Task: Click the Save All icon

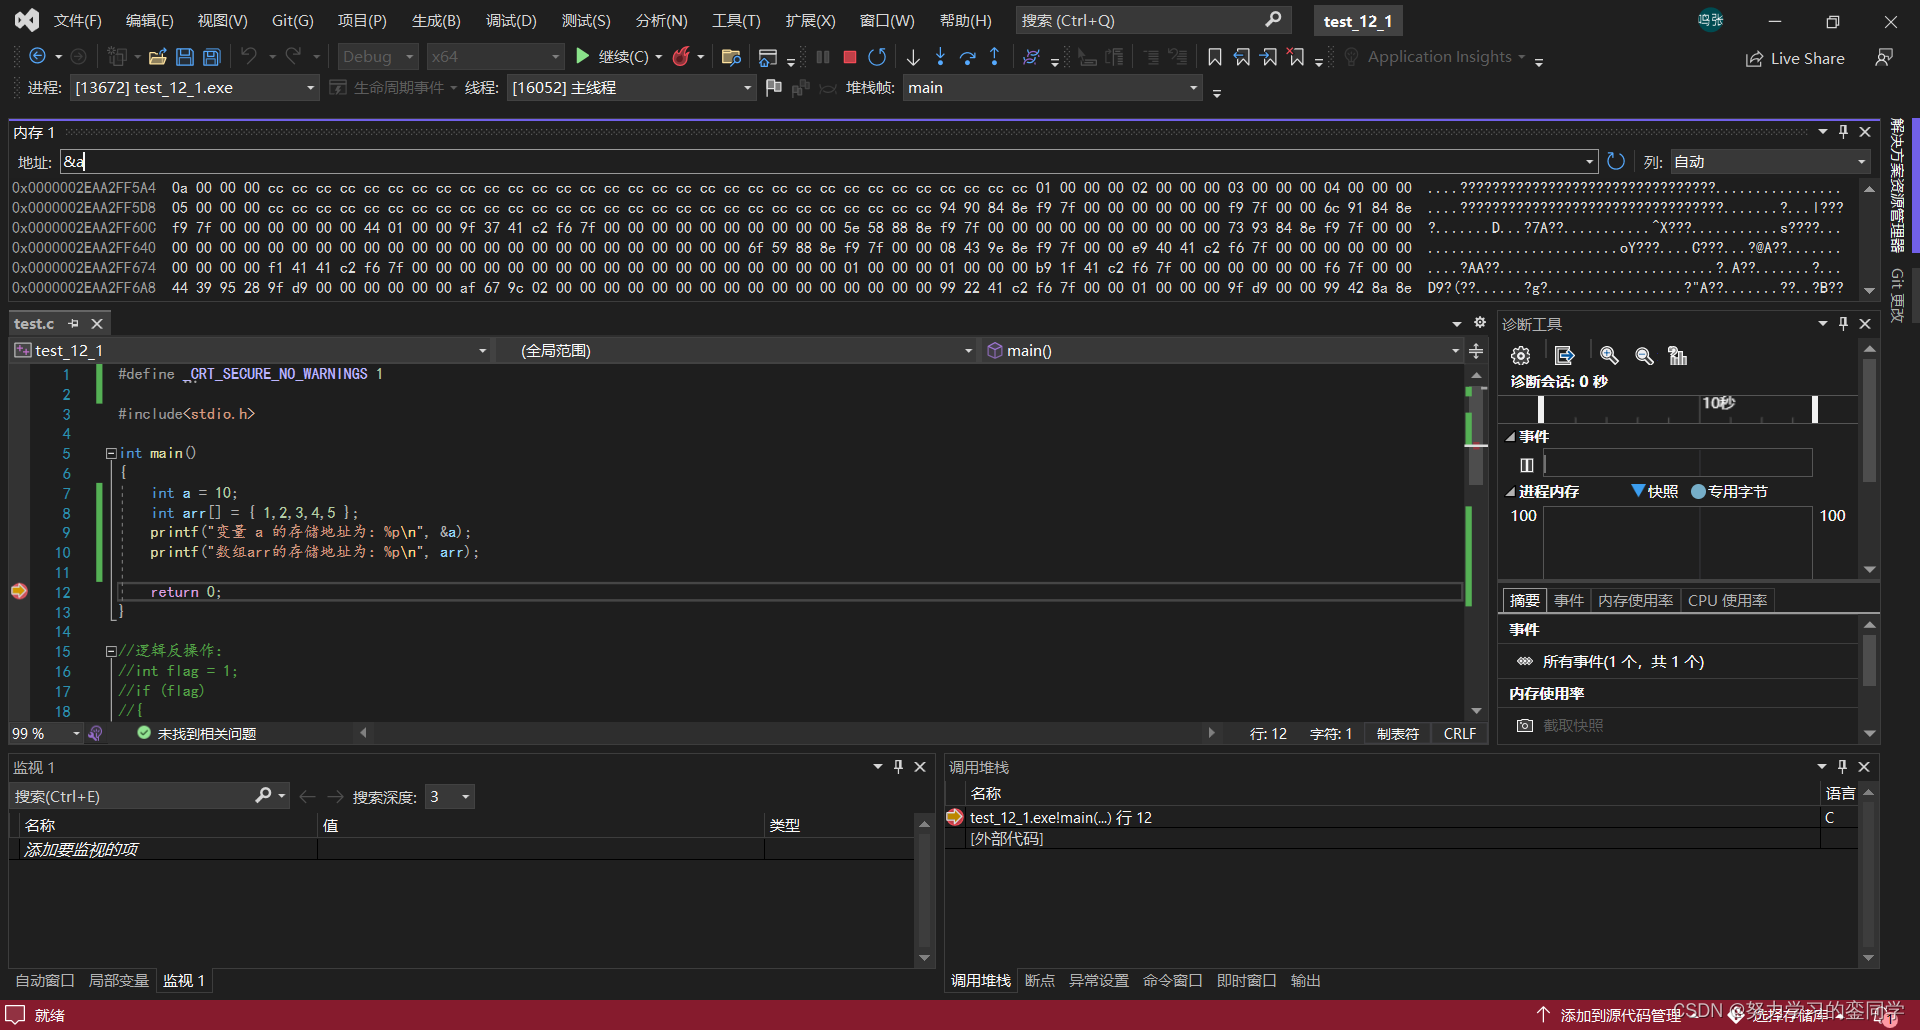Action: (x=212, y=57)
